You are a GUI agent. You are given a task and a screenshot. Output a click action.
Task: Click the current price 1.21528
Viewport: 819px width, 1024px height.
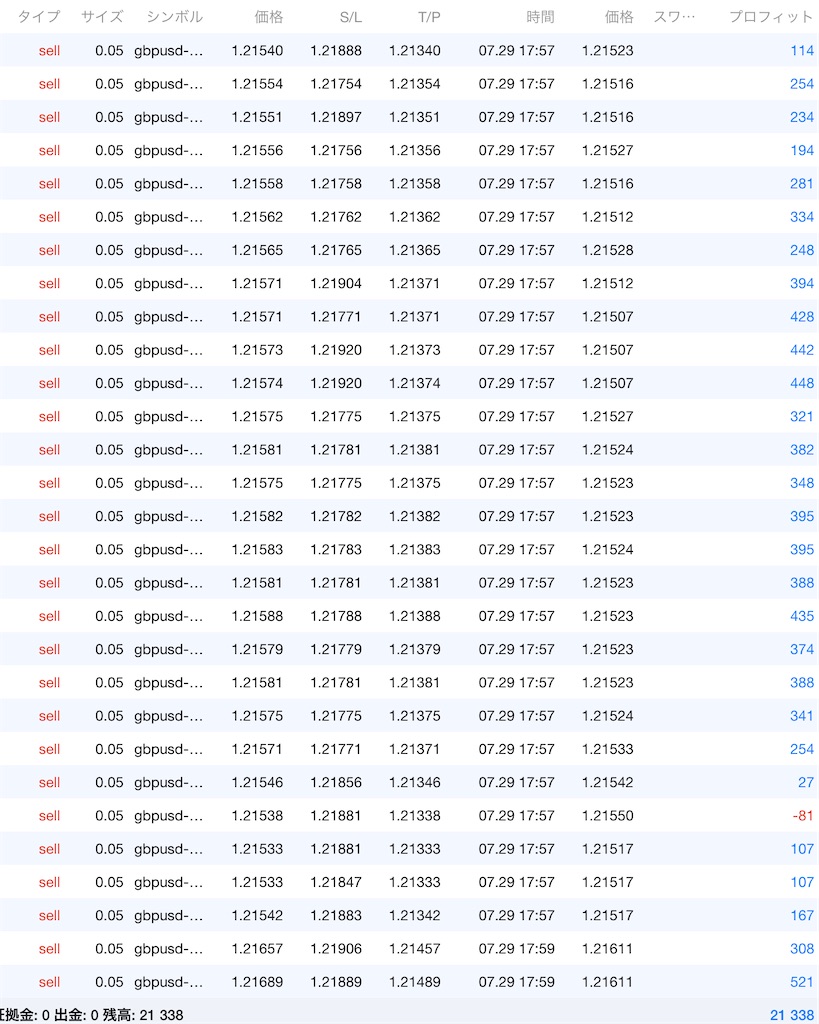[x=607, y=250]
